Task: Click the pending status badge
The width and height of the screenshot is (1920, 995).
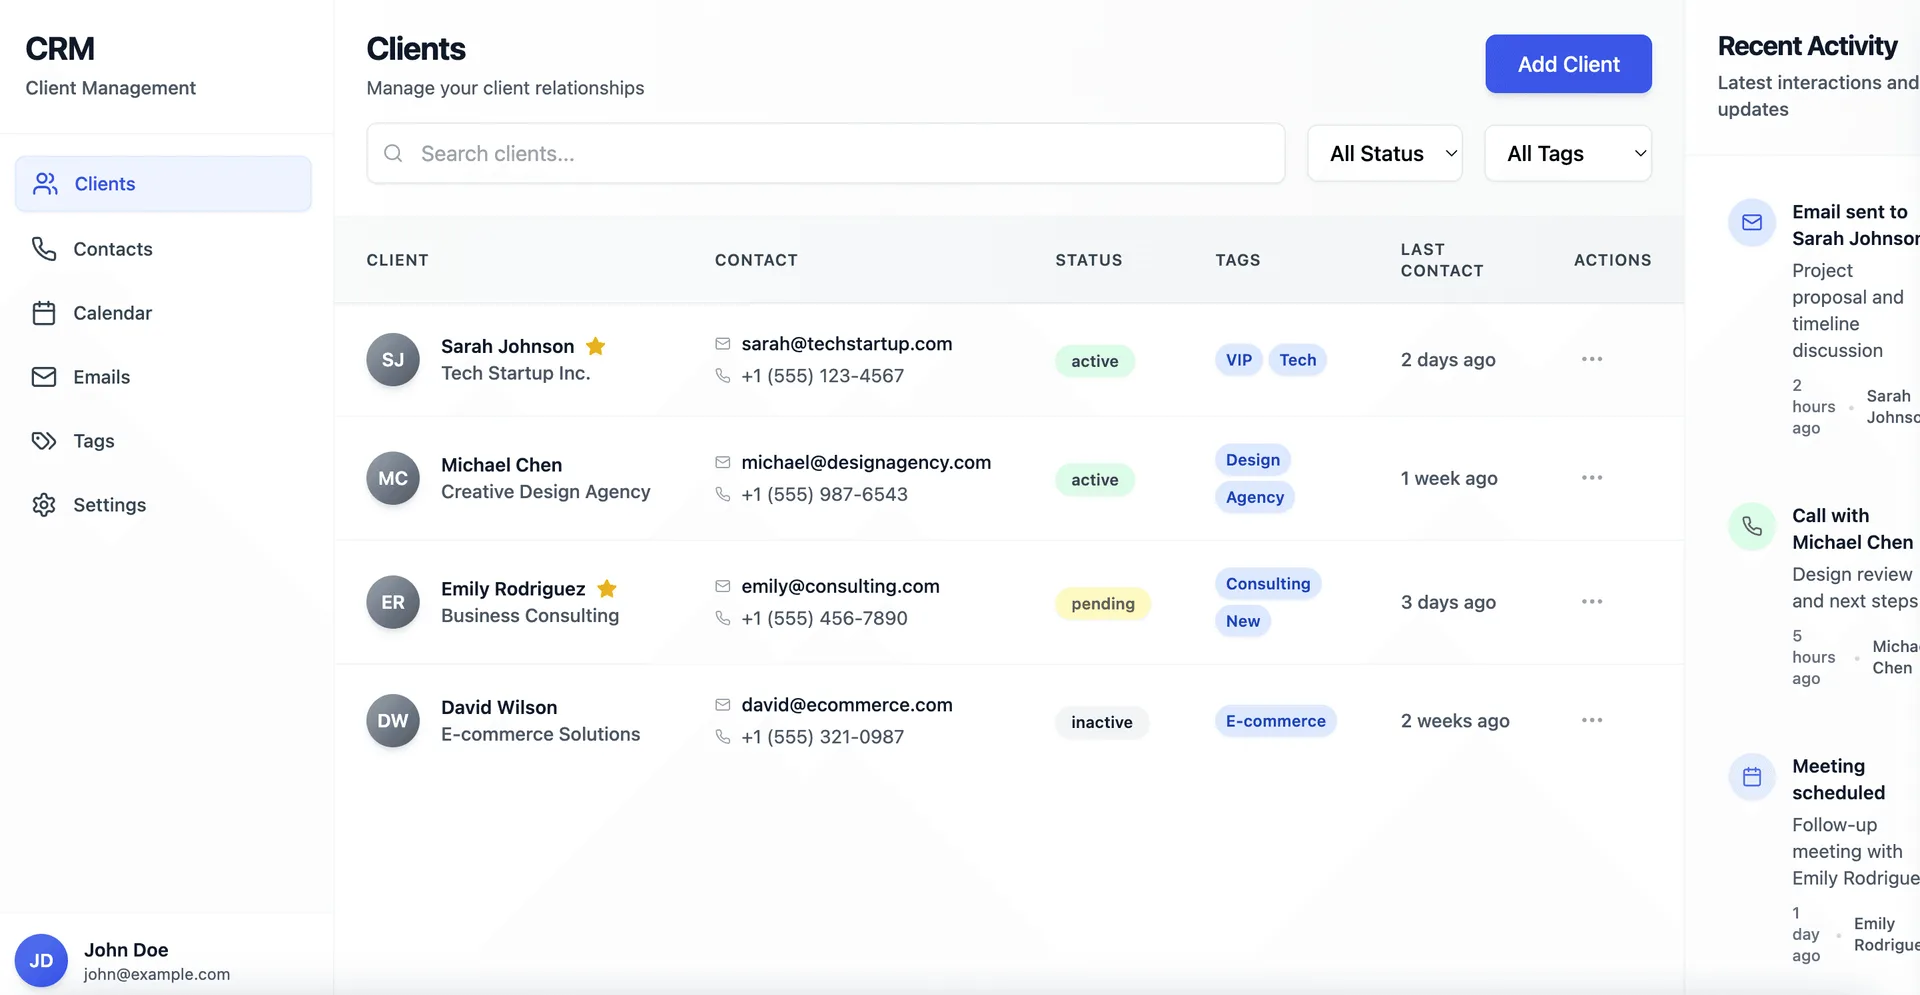Action: [1103, 604]
